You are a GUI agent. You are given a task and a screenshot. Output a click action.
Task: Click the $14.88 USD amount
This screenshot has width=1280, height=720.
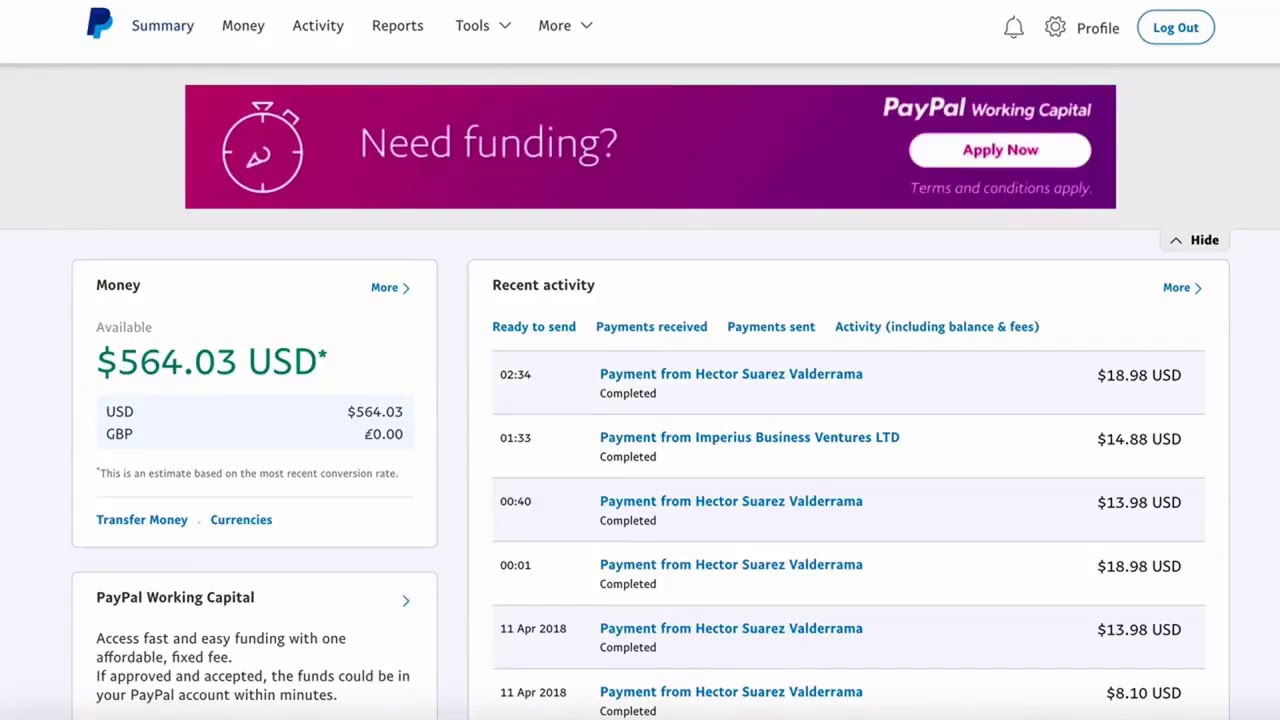(1139, 439)
